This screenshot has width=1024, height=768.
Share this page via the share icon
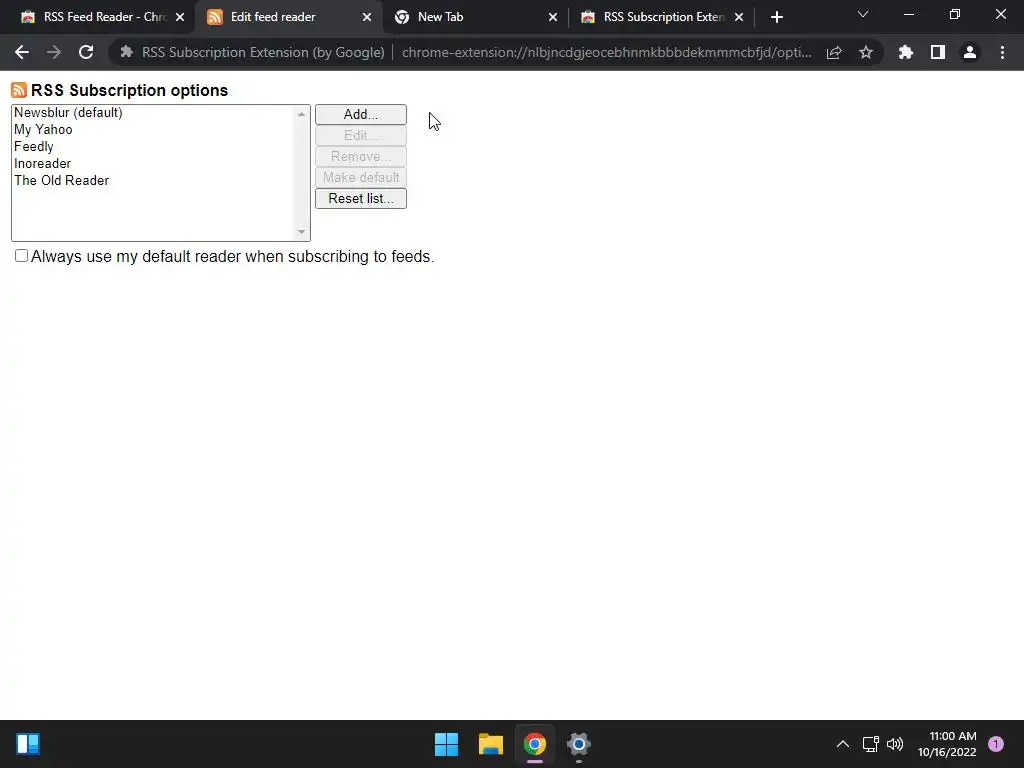(834, 53)
